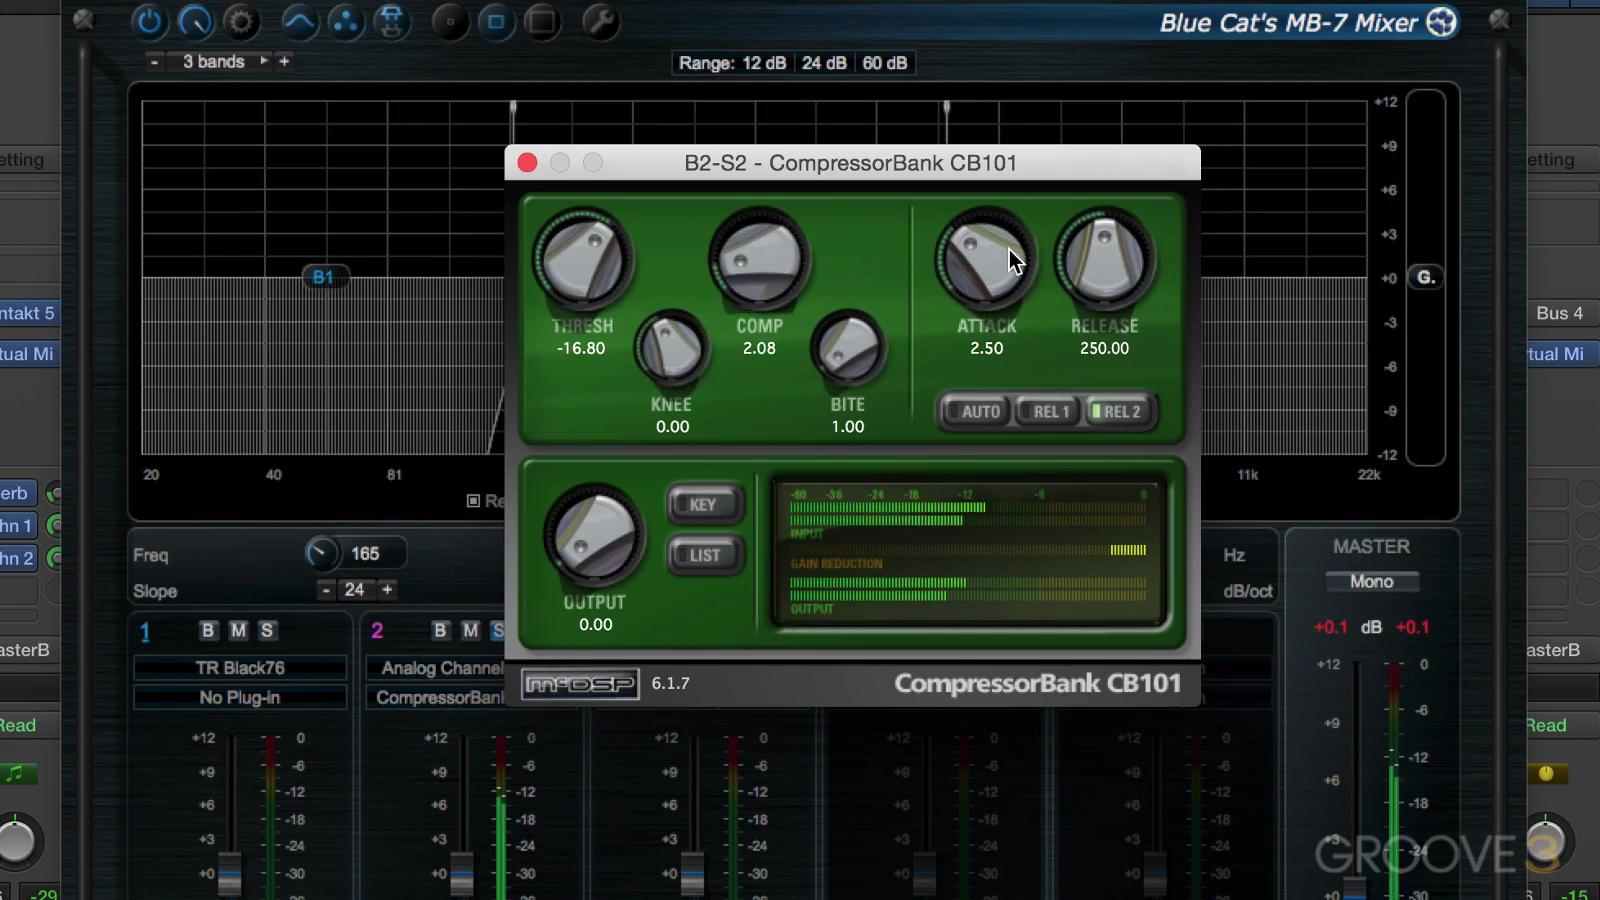Image resolution: width=1600 pixels, height=900 pixels.
Task: Toggle Bypass (B) on band 1
Action: point(208,630)
